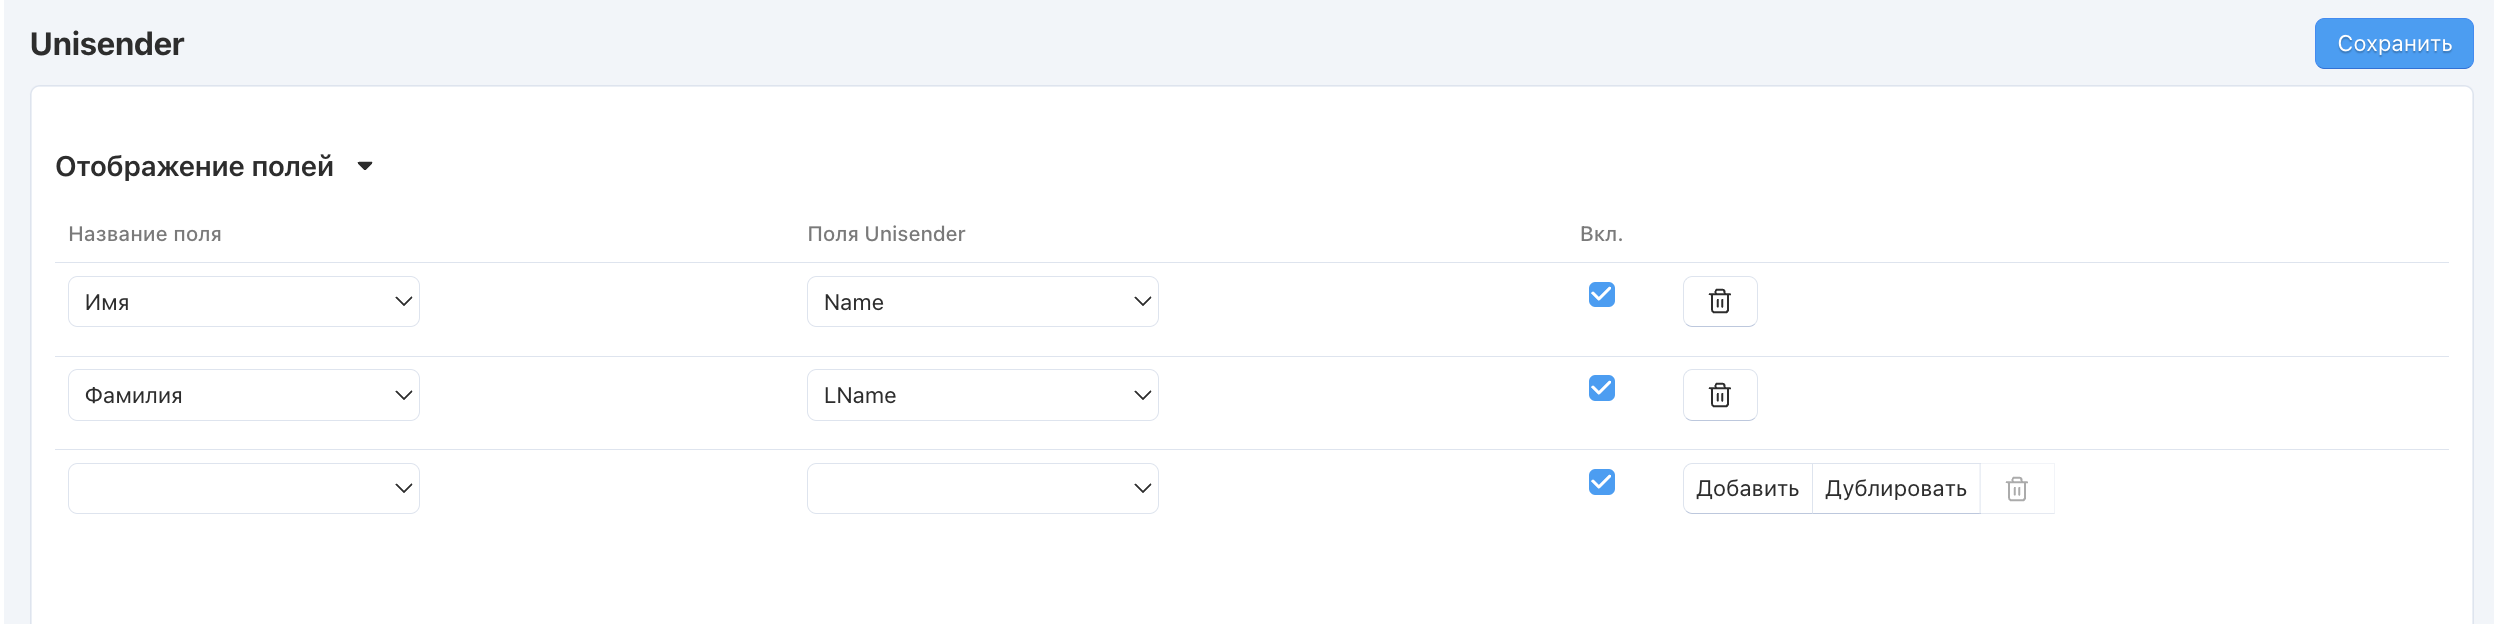Screen dimensions: 2494x624
Task: Click the Дублировать button
Action: [x=1895, y=489]
